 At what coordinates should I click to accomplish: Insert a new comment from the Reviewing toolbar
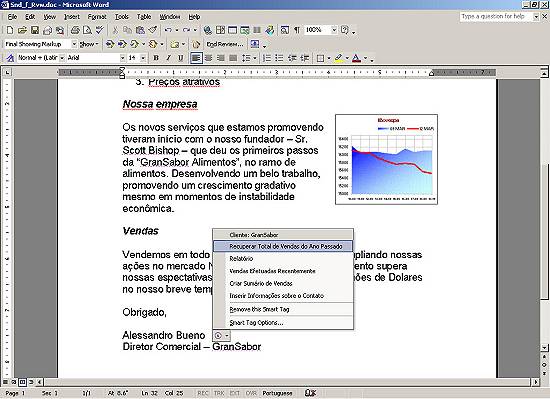(x=174, y=44)
